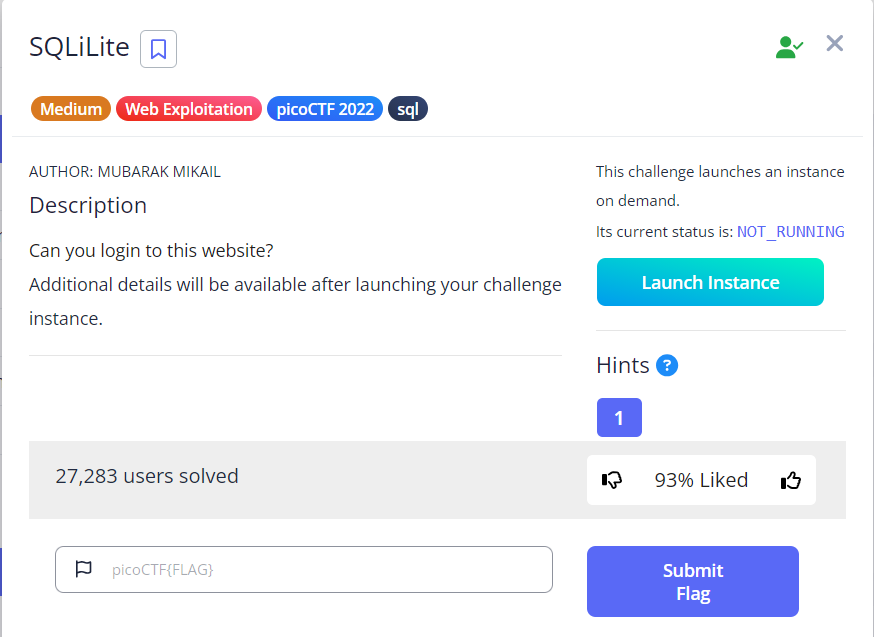This screenshot has height=637, width=874.
Task: Click the flag icon inside the answer field
Action: pos(81,569)
